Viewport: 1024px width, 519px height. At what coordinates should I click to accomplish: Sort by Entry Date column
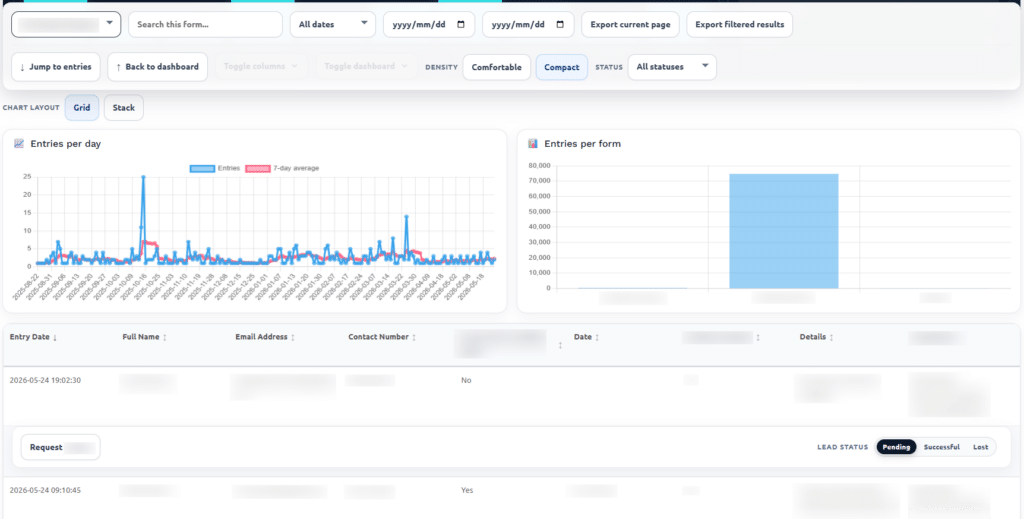pyautogui.click(x=33, y=337)
